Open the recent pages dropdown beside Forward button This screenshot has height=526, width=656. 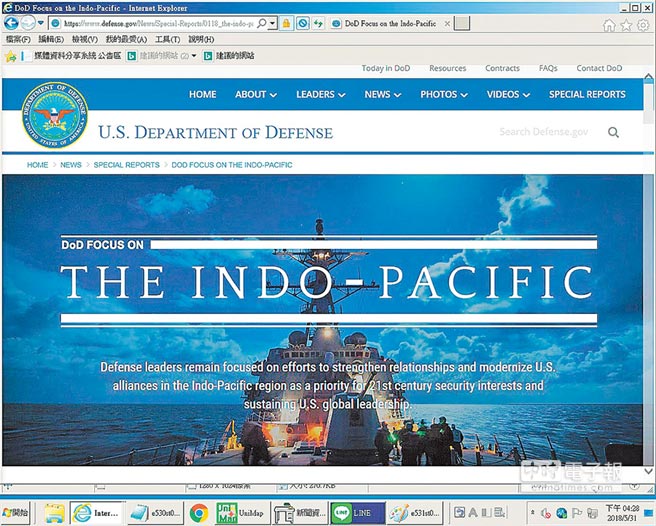coord(41,23)
